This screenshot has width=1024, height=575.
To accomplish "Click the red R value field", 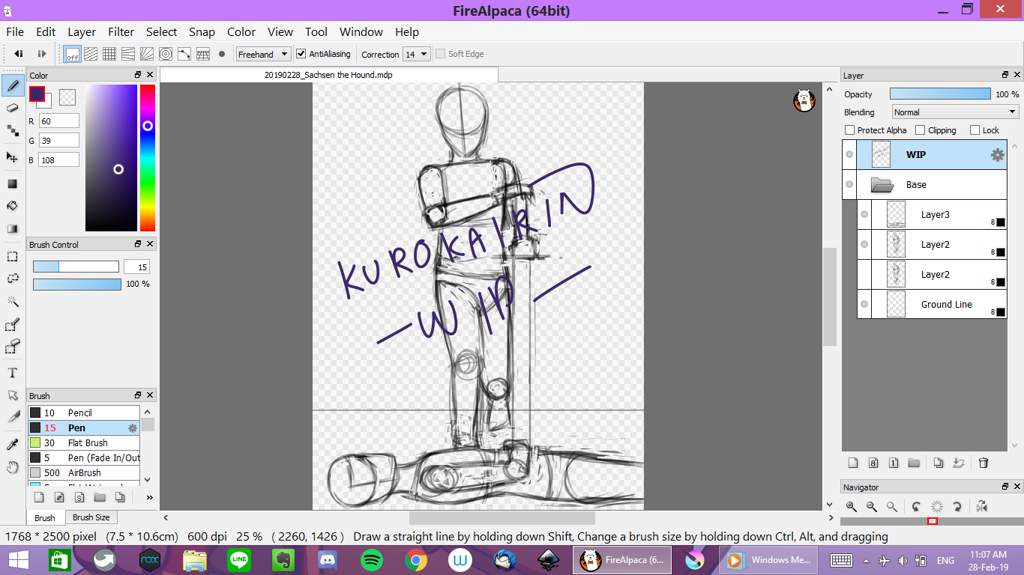I will point(59,121).
